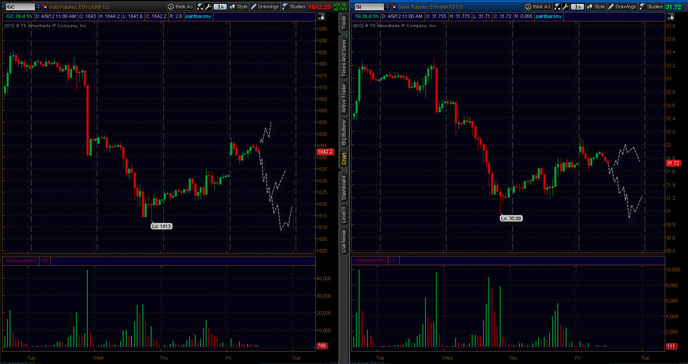
Task: Change the 1h timeframe on Gold chart
Action: (220, 7)
